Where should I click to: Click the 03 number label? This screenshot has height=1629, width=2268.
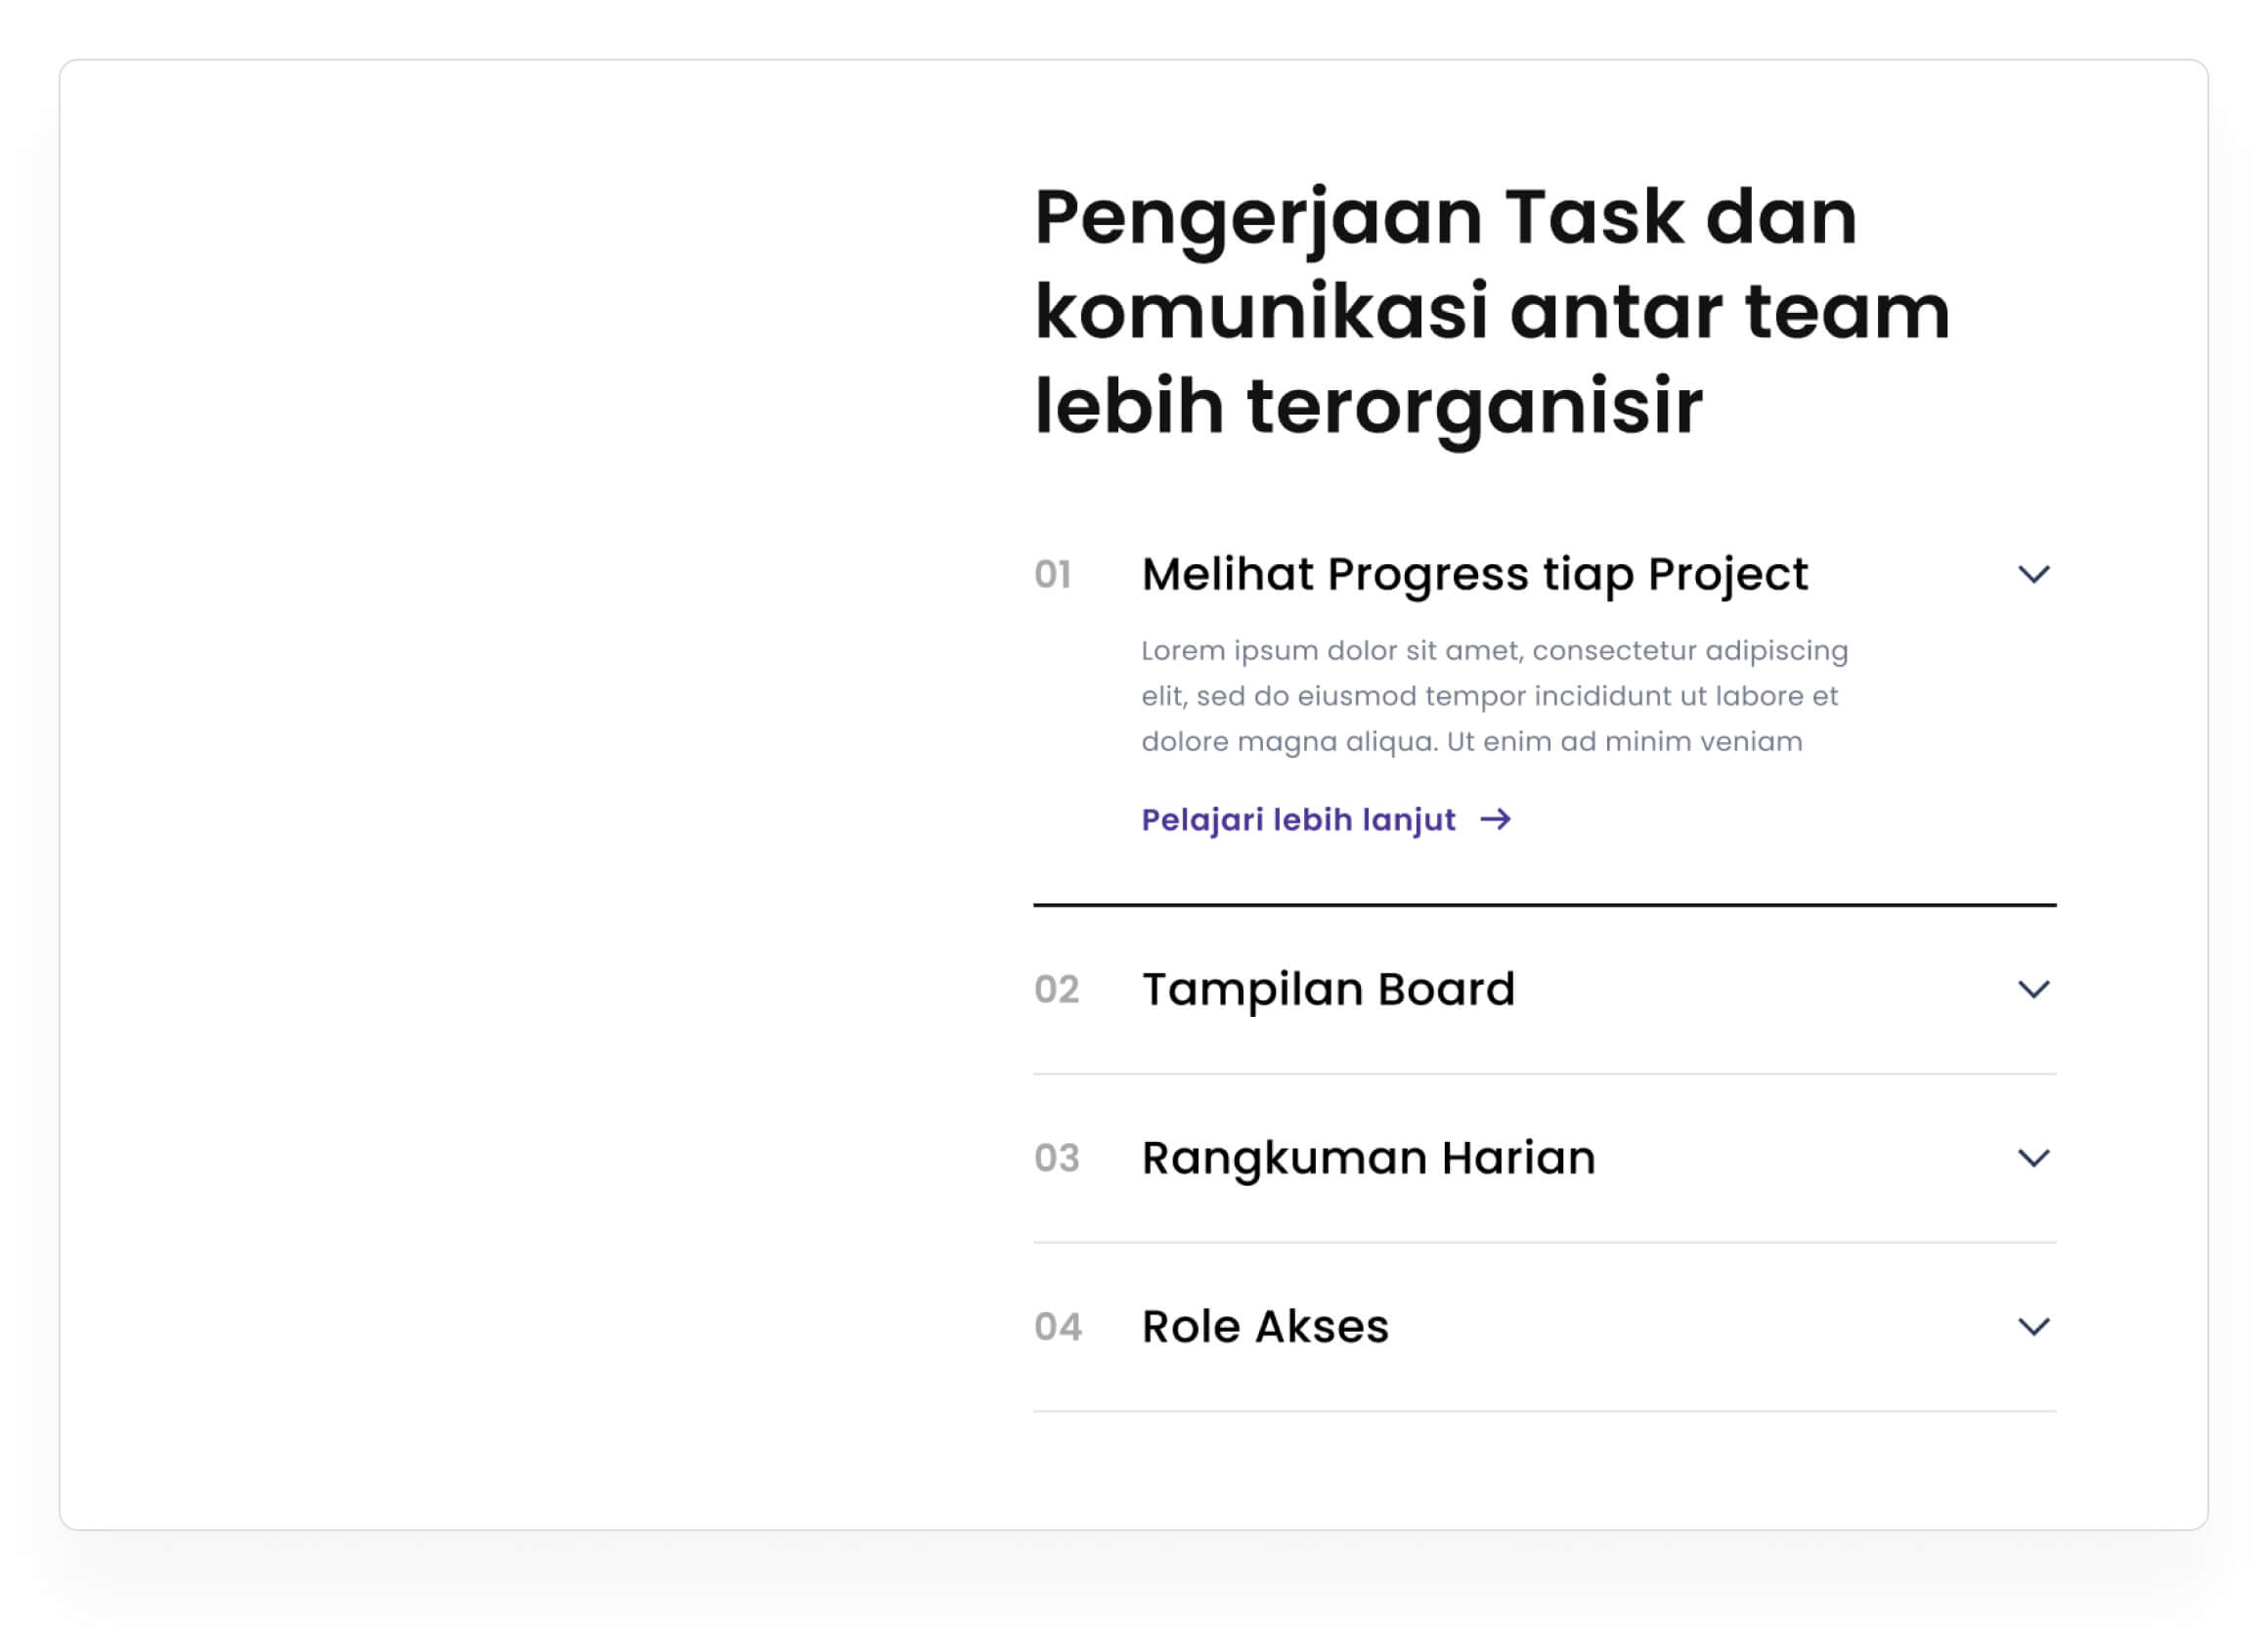tap(1056, 1159)
